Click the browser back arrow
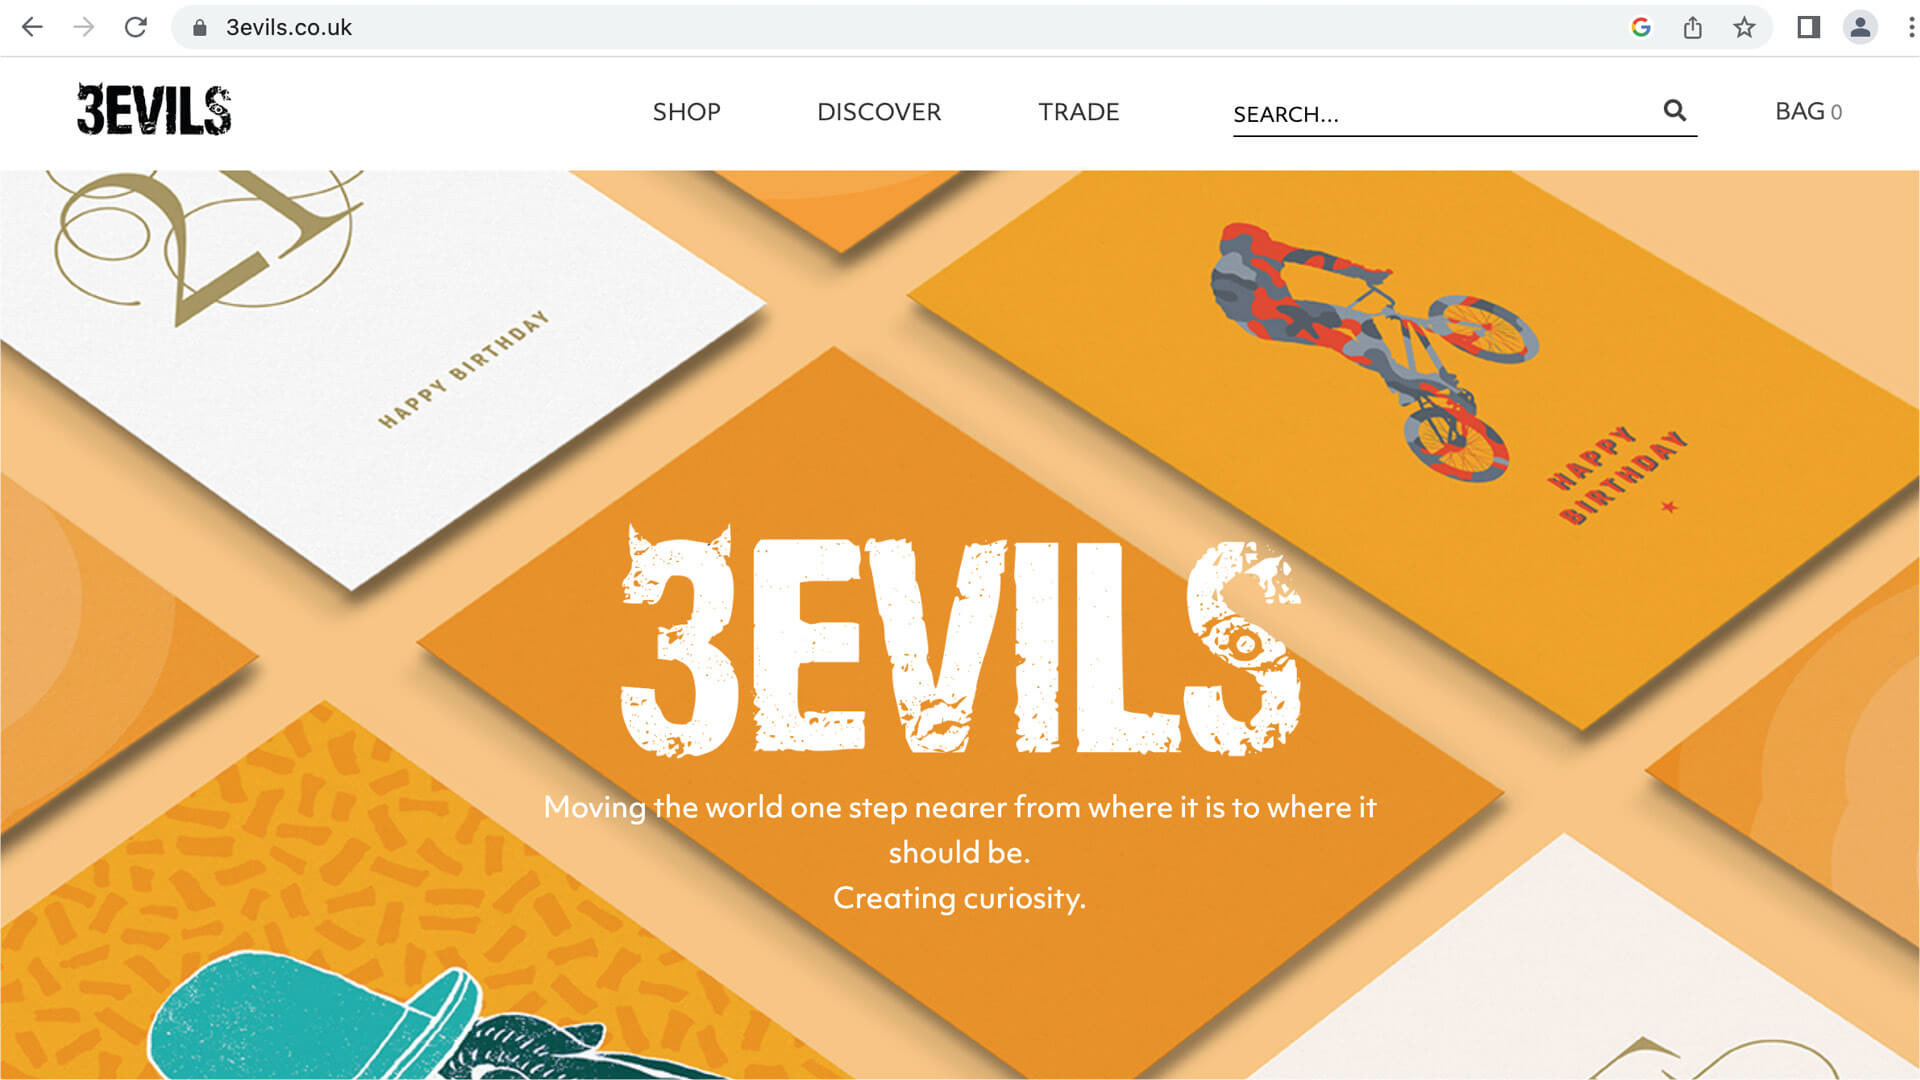Screen dimensions: 1920x1080 (32, 27)
